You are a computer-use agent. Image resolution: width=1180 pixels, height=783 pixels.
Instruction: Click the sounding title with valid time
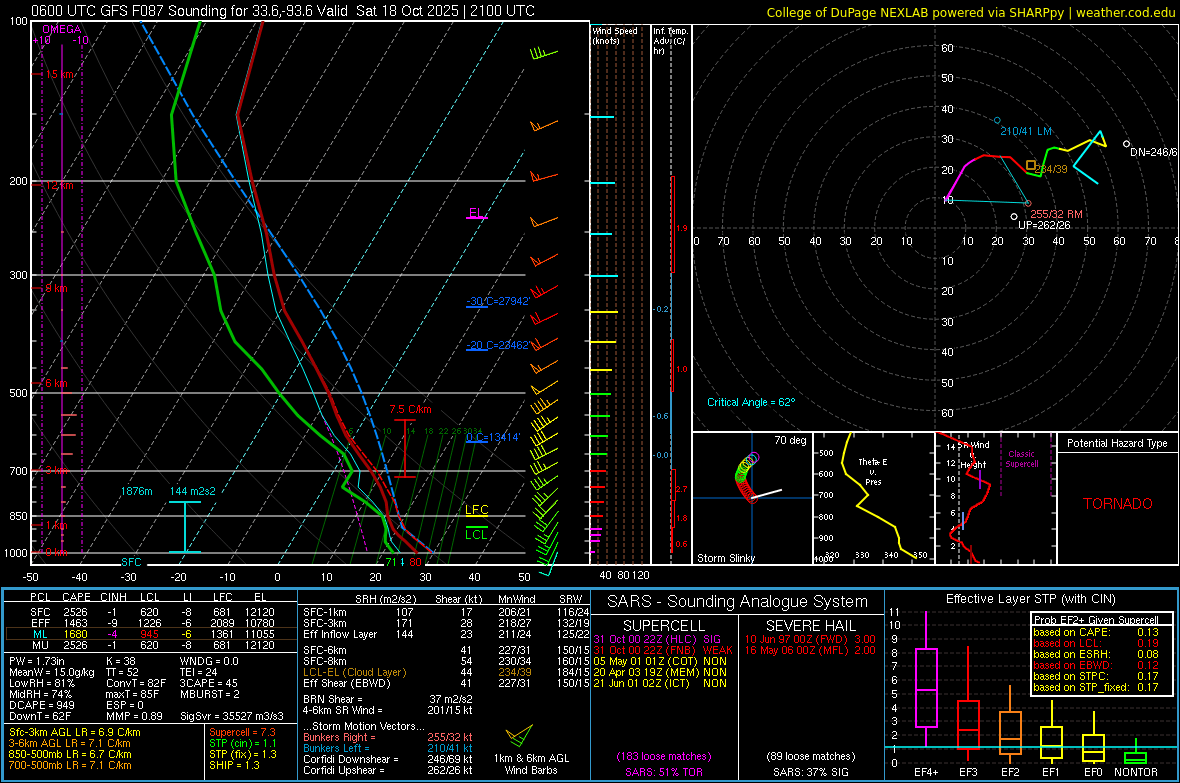(x=283, y=11)
